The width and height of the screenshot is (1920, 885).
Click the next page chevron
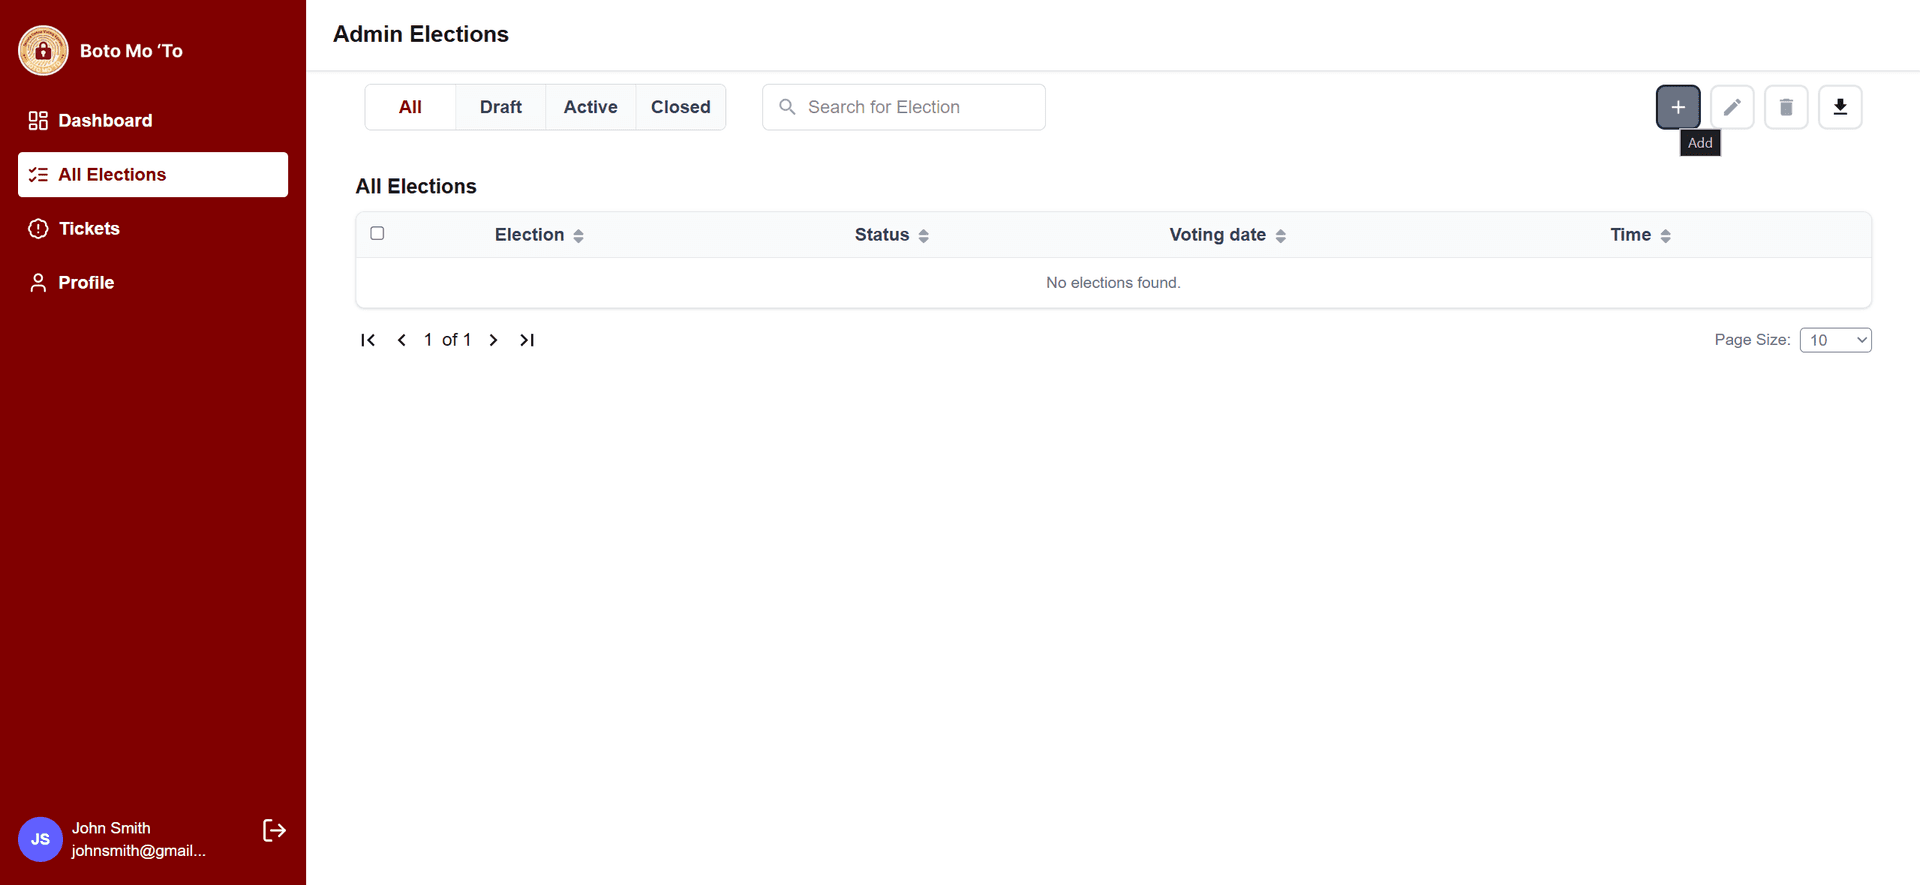pyautogui.click(x=493, y=340)
